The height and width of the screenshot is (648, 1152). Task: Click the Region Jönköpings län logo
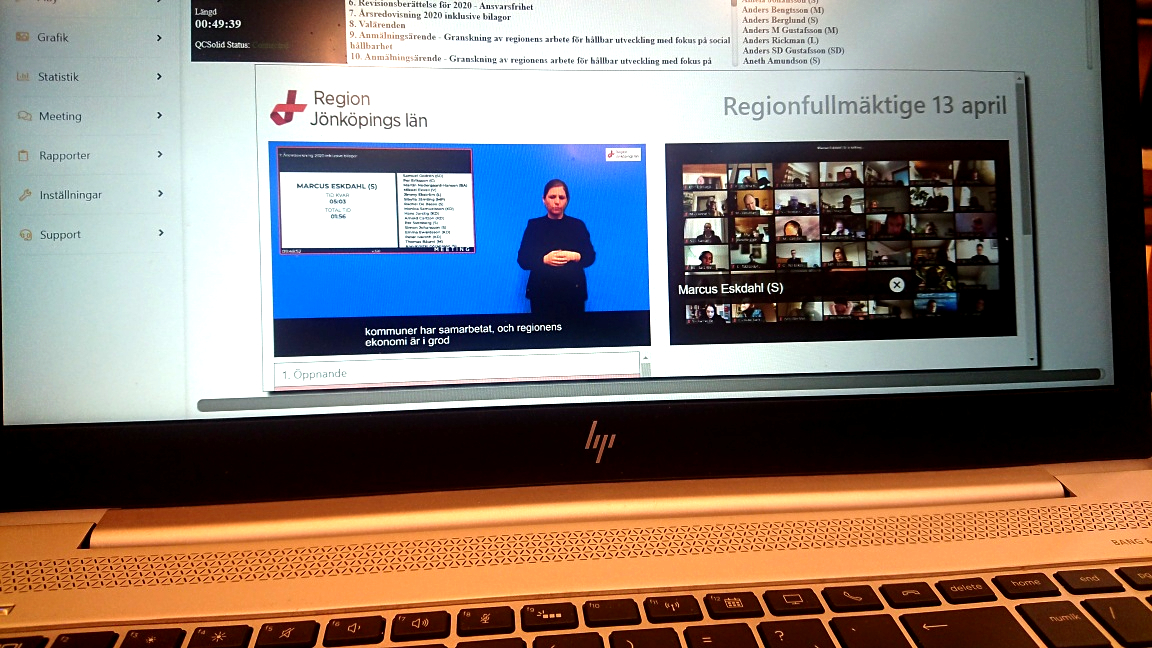pos(349,109)
